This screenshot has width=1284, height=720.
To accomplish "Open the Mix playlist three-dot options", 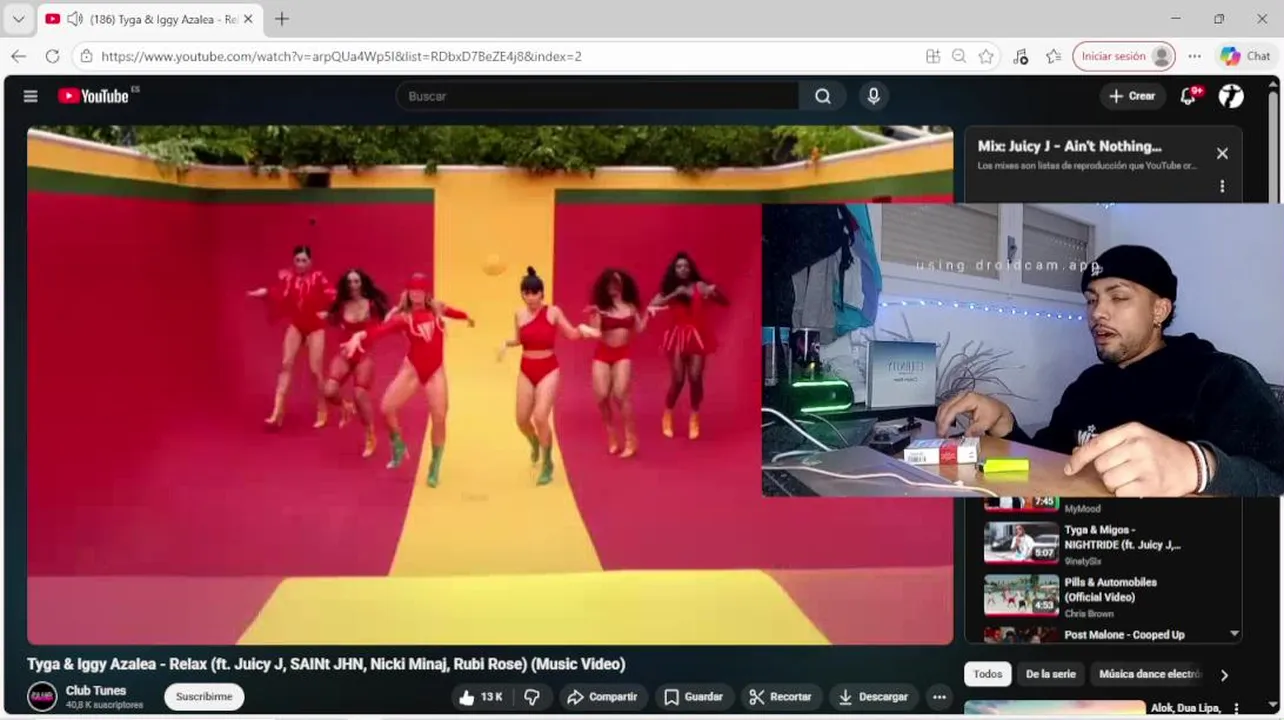I will coord(1222,186).
